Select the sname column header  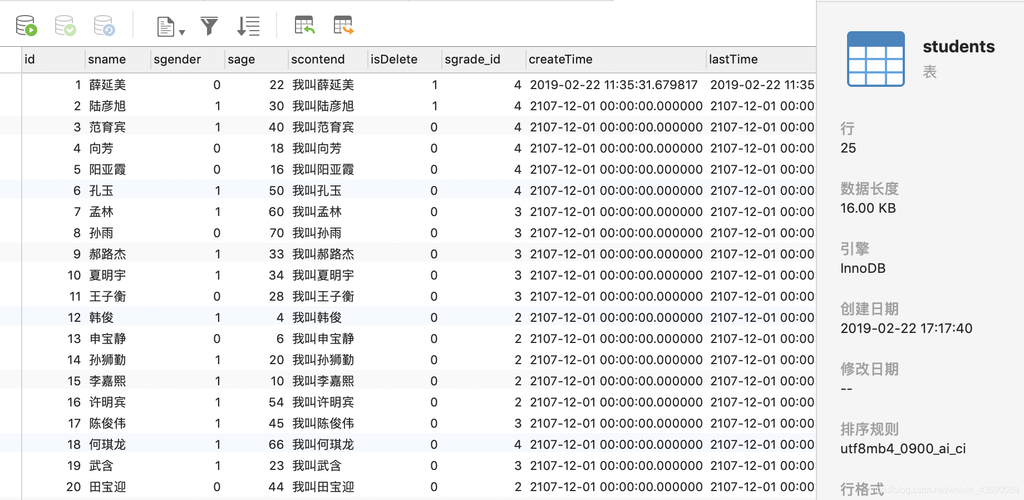pos(118,59)
